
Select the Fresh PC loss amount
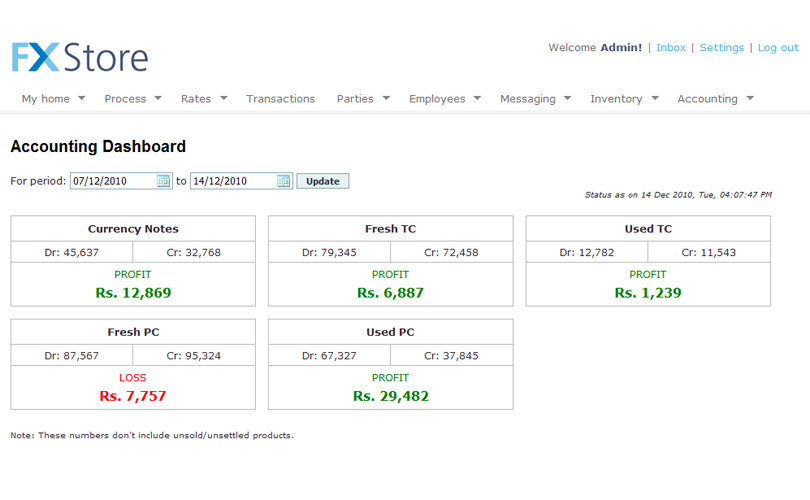point(133,396)
